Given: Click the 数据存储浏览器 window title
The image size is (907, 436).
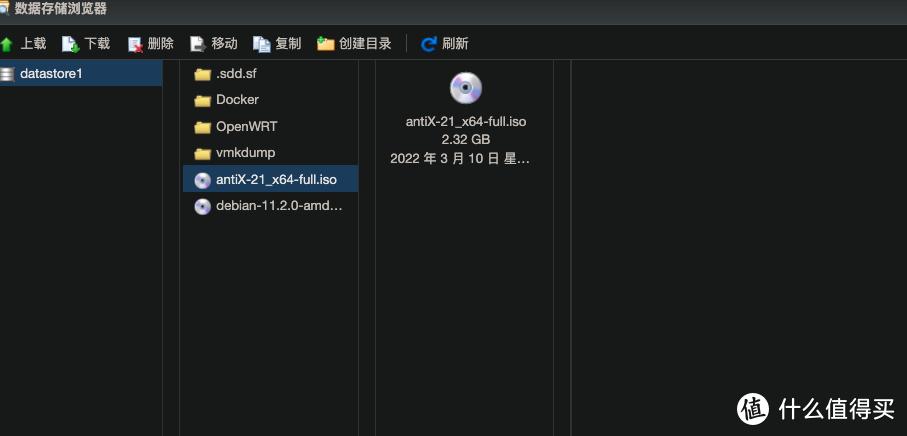Looking at the screenshot, I should [x=60, y=9].
